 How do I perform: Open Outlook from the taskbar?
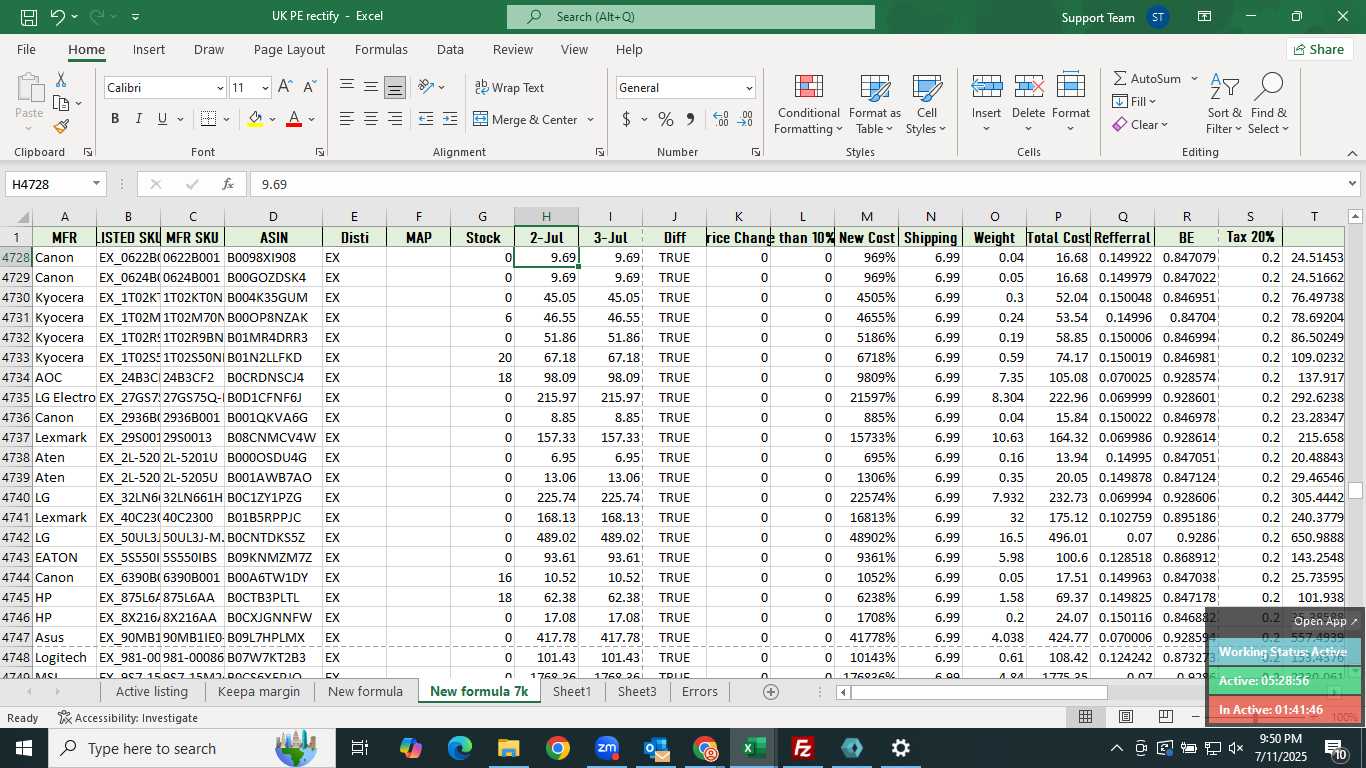click(656, 748)
